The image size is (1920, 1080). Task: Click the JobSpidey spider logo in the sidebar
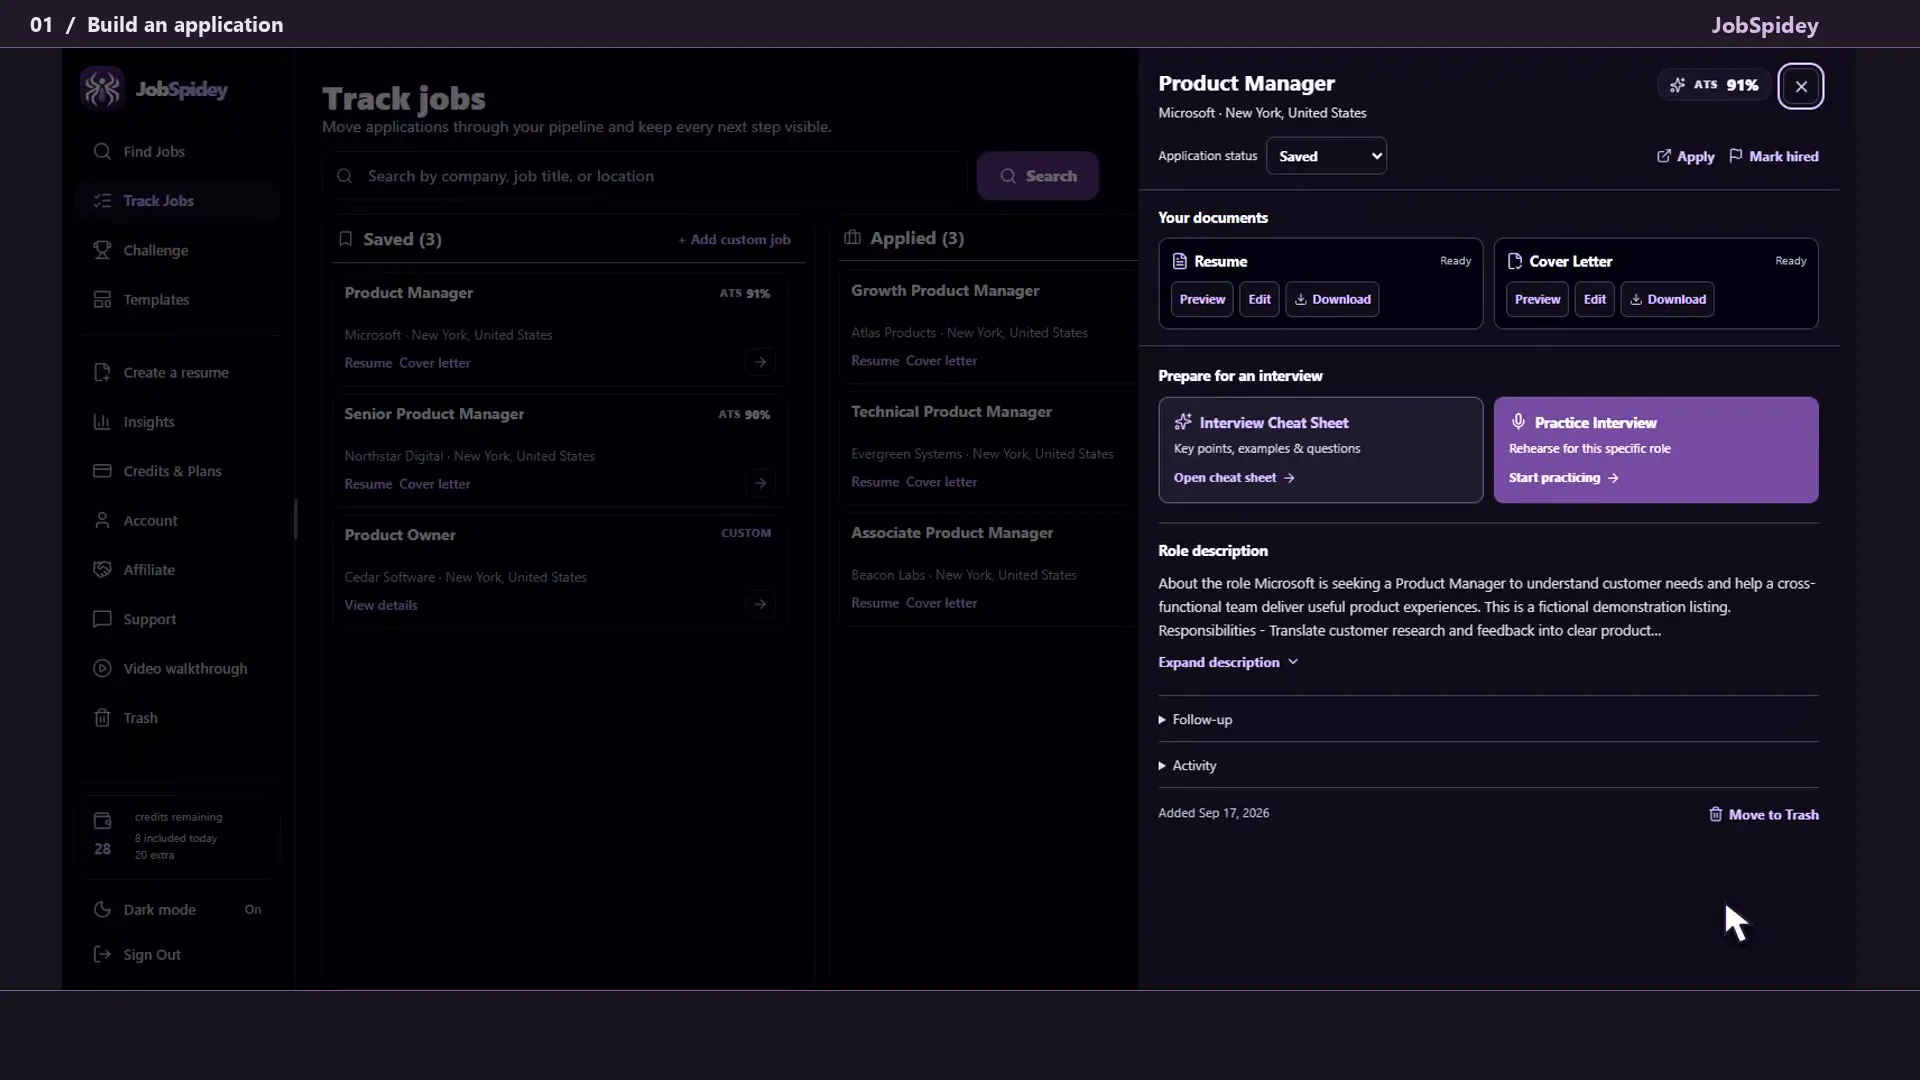[102, 88]
